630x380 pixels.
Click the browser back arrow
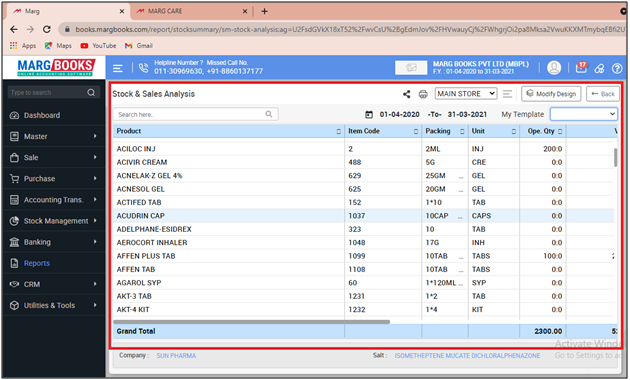point(14,29)
